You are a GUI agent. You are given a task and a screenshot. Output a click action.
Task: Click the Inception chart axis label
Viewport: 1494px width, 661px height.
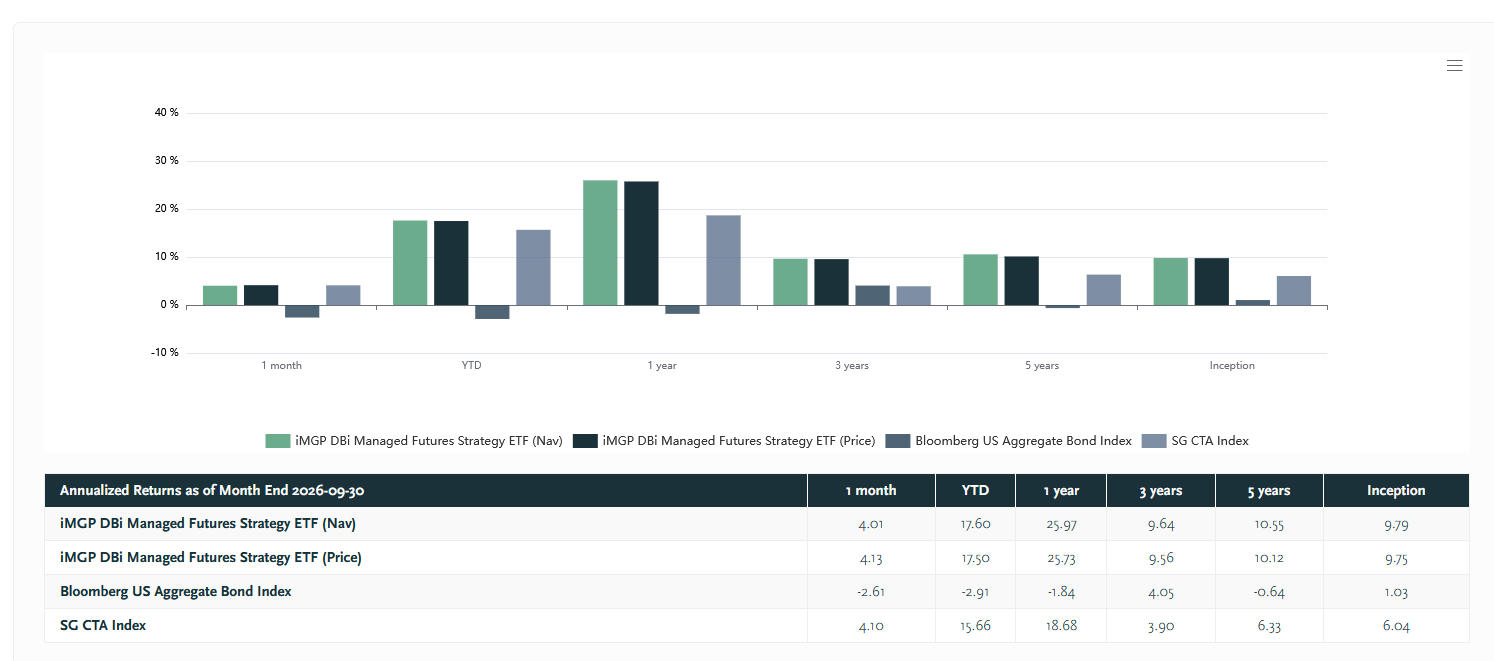1232,366
